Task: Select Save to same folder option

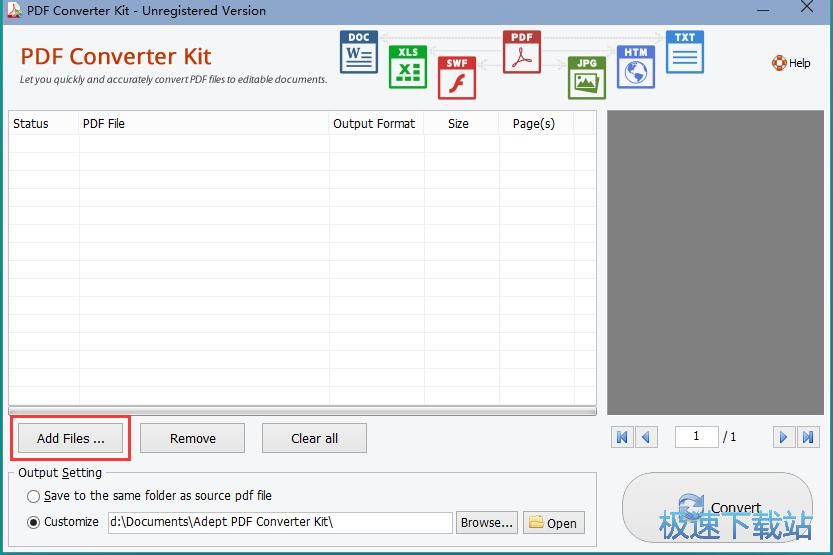Action: [149, 496]
